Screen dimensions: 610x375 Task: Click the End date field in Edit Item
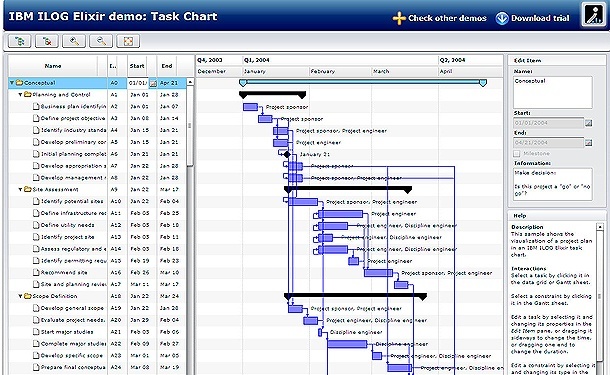click(x=549, y=142)
